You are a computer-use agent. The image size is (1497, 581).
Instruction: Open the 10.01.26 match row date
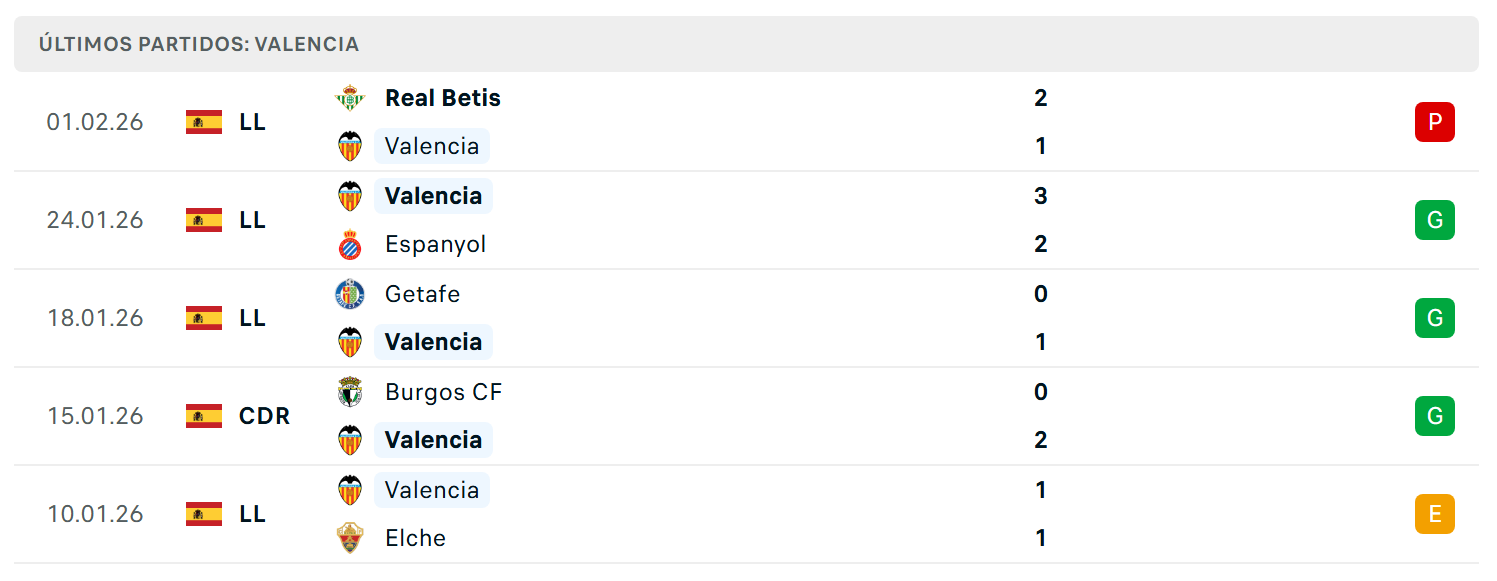(95, 514)
